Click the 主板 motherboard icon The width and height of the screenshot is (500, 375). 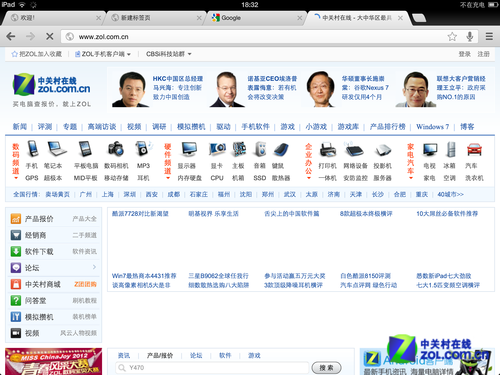[239, 149]
